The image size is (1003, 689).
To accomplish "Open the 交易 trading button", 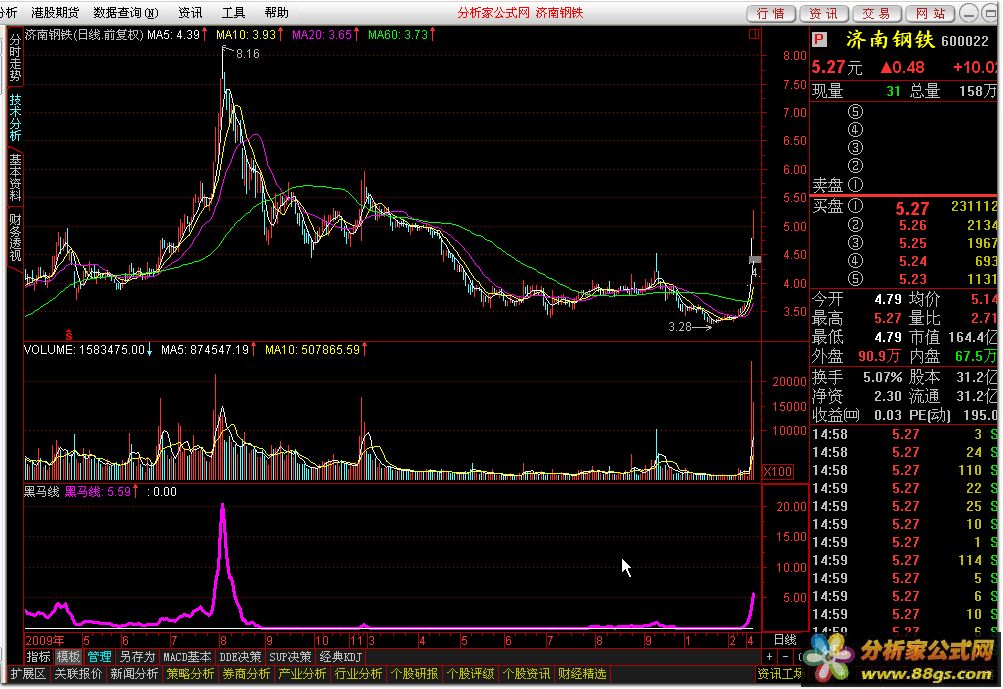I will click(x=876, y=13).
